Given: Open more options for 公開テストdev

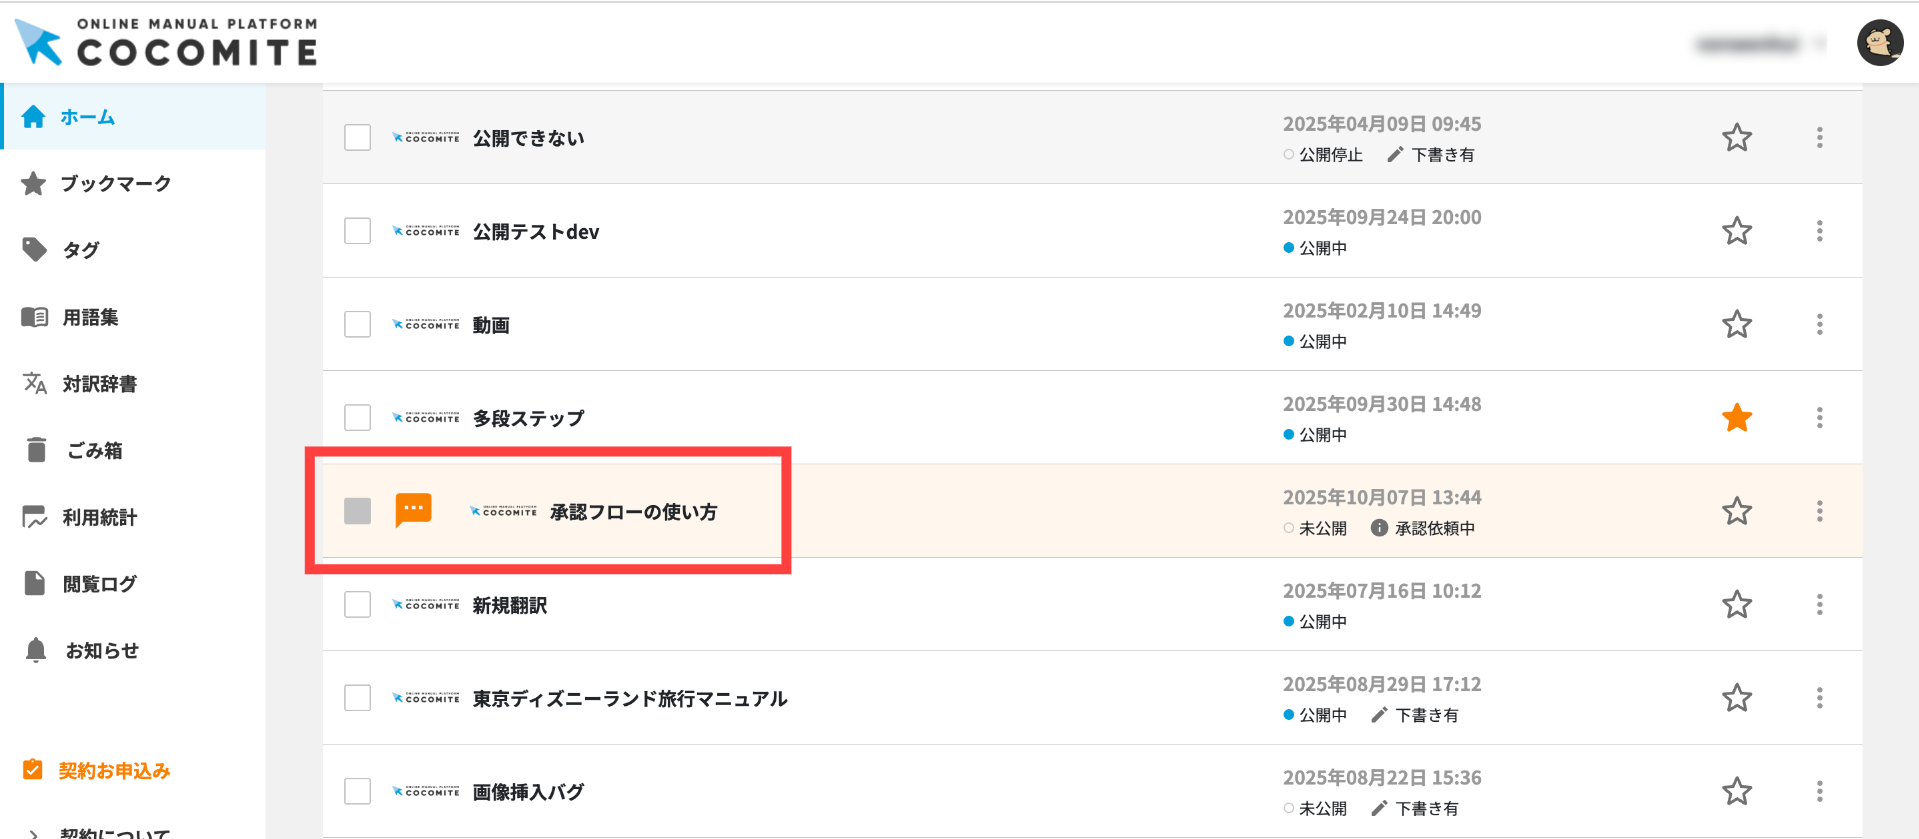Looking at the screenshot, I should click(x=1819, y=231).
